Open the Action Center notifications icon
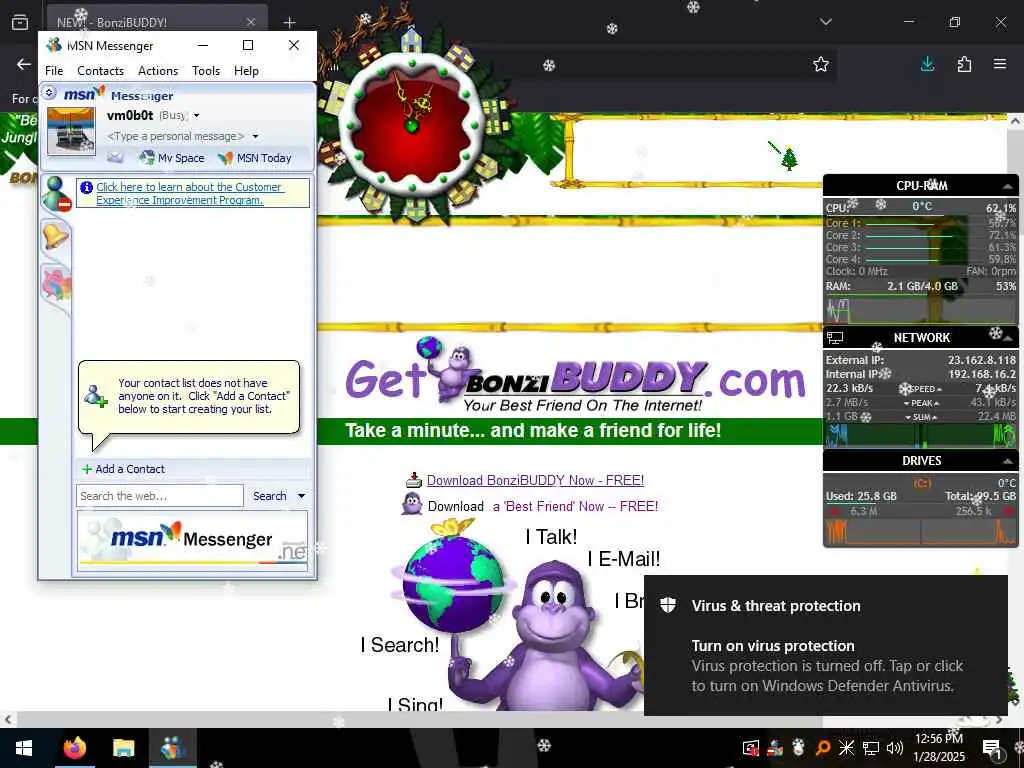This screenshot has width=1024, height=768. pos(992,748)
